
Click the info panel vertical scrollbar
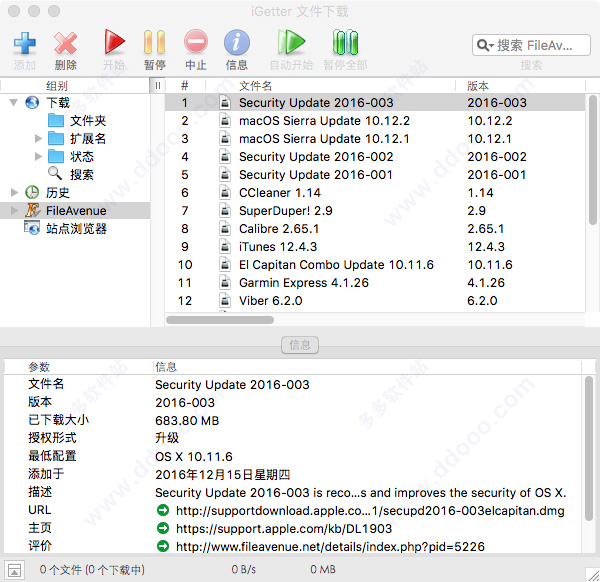tap(589, 448)
